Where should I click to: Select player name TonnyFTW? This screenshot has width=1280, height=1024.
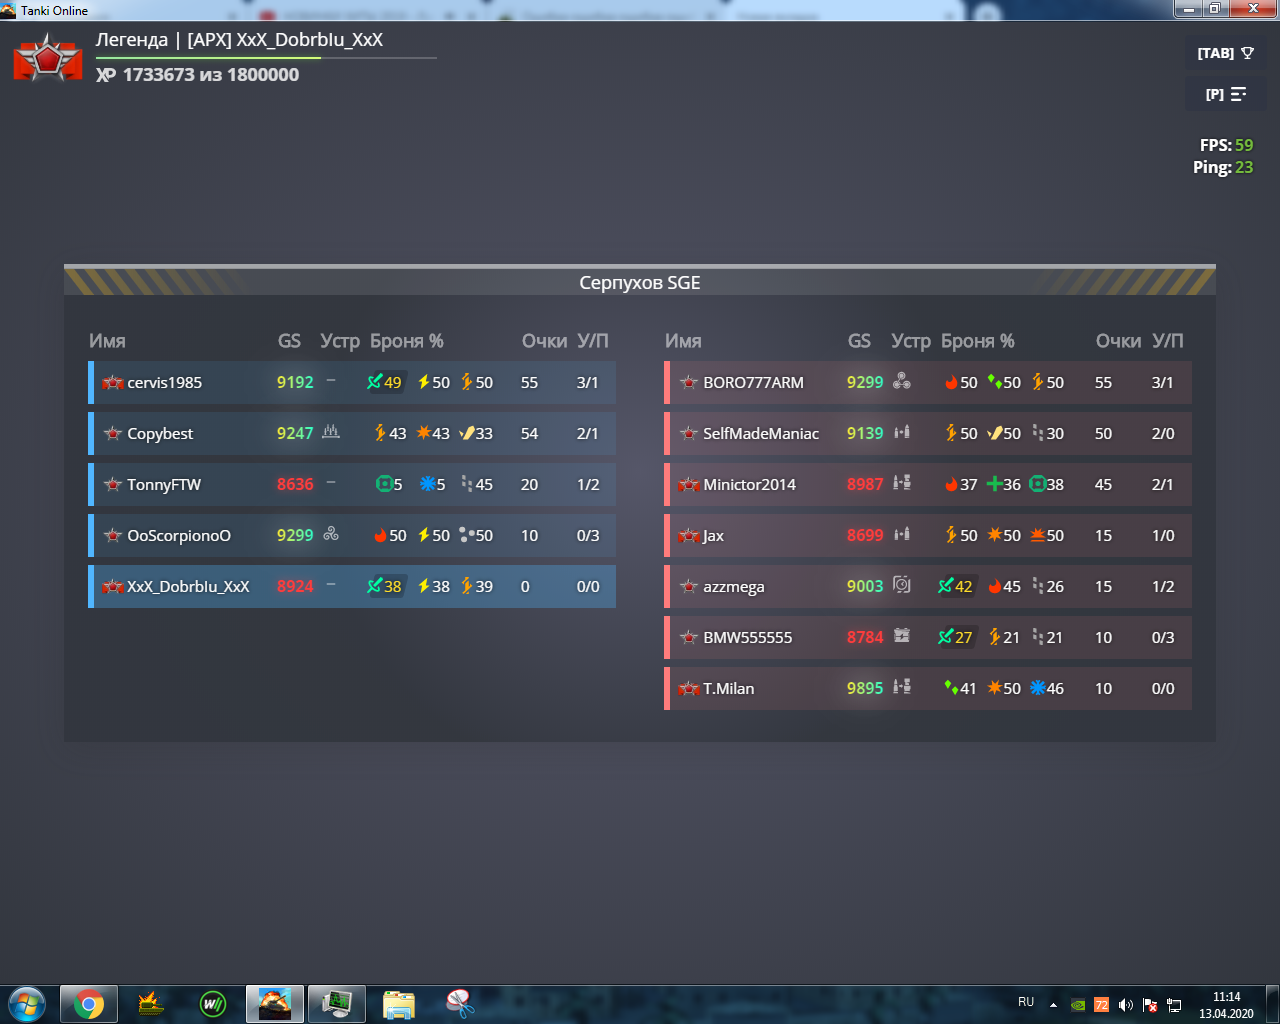(164, 484)
